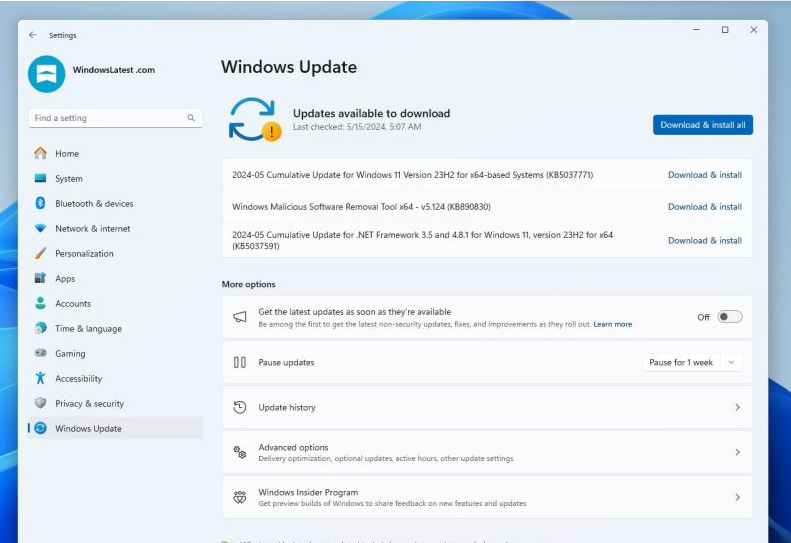The width and height of the screenshot is (791, 543).
Task: Click into the Find a setting field
Action: coord(105,118)
